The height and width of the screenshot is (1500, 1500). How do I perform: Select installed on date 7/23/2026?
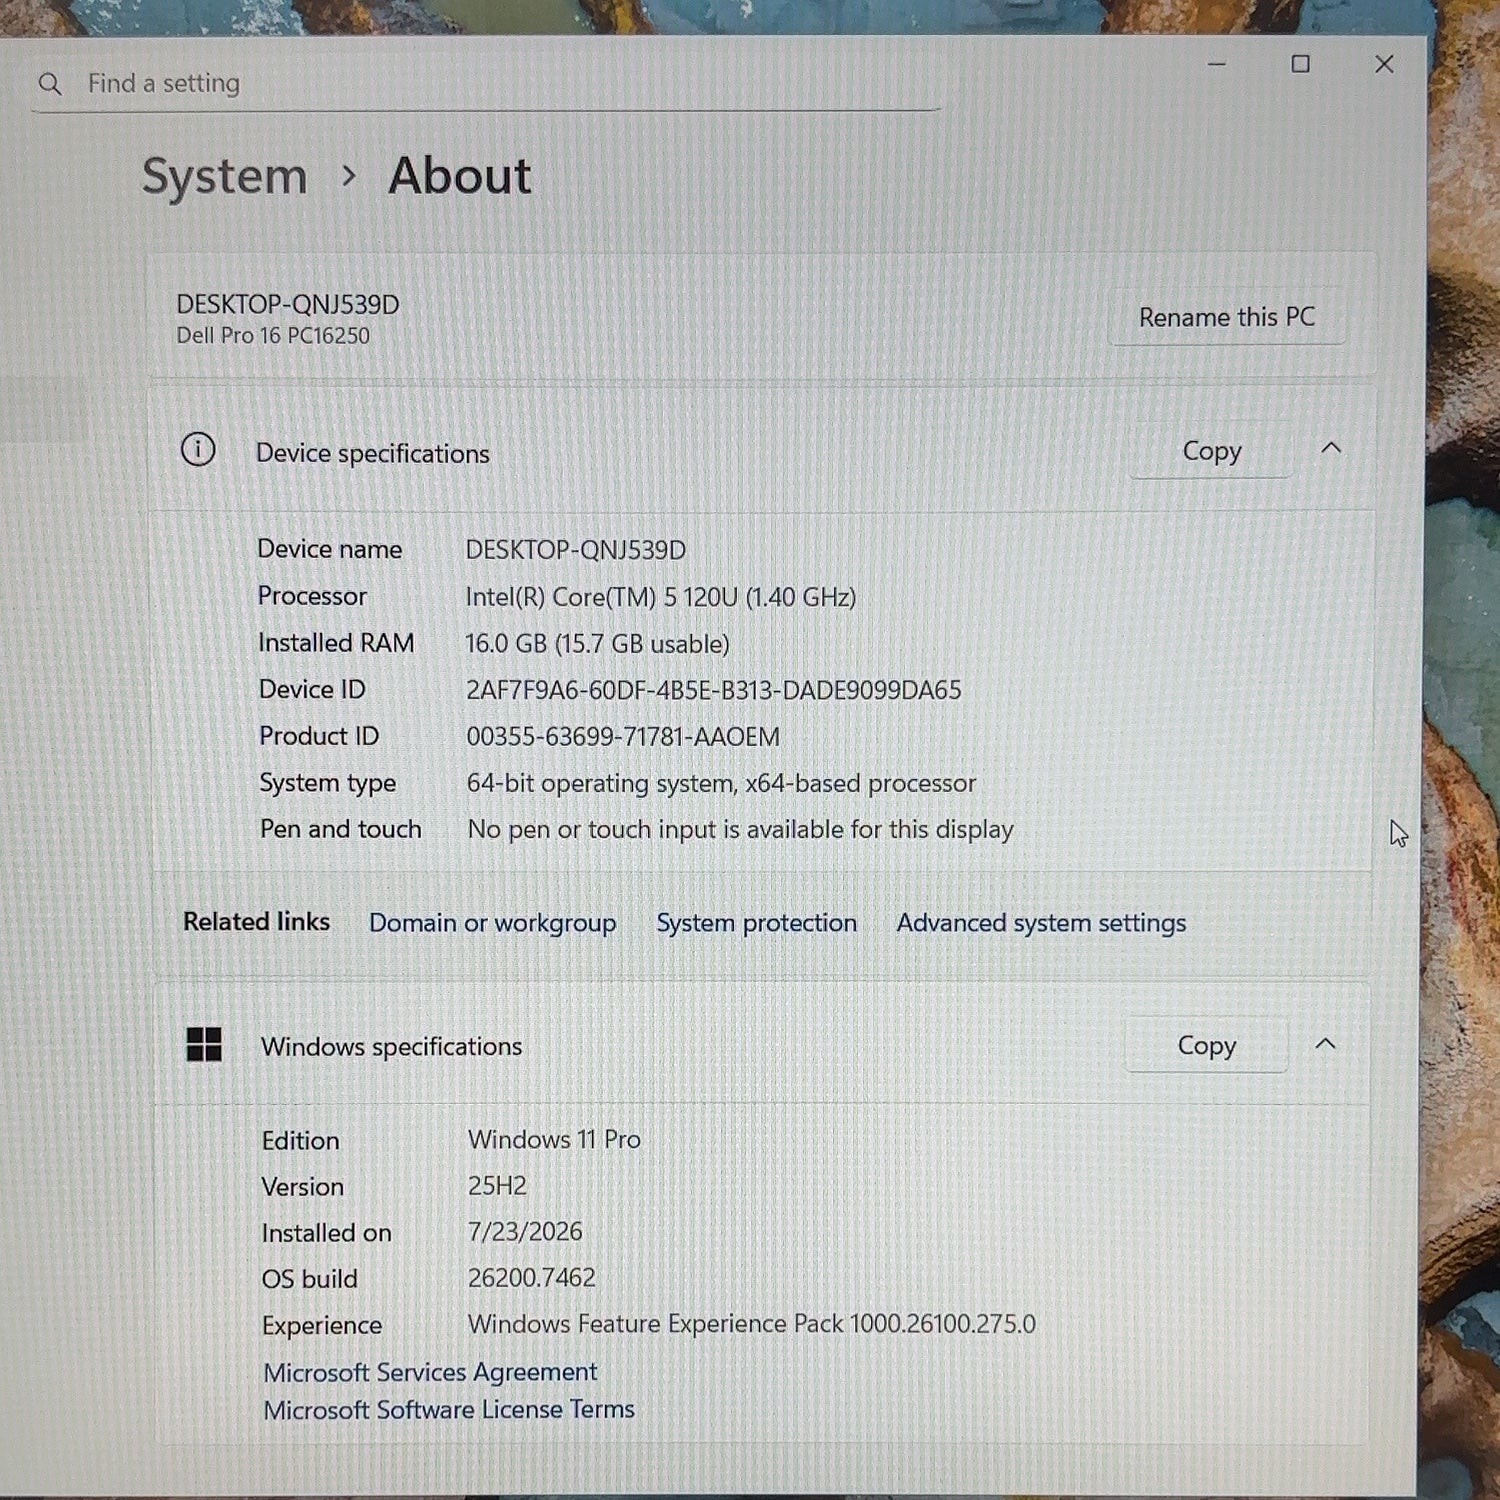click(525, 1232)
